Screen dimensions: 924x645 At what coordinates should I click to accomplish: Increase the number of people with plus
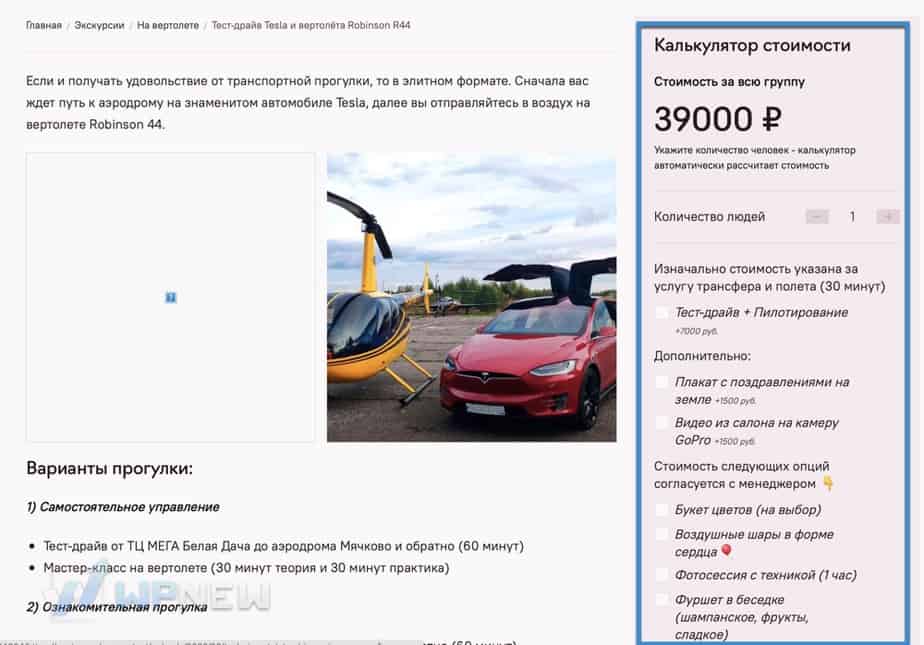click(x=887, y=217)
